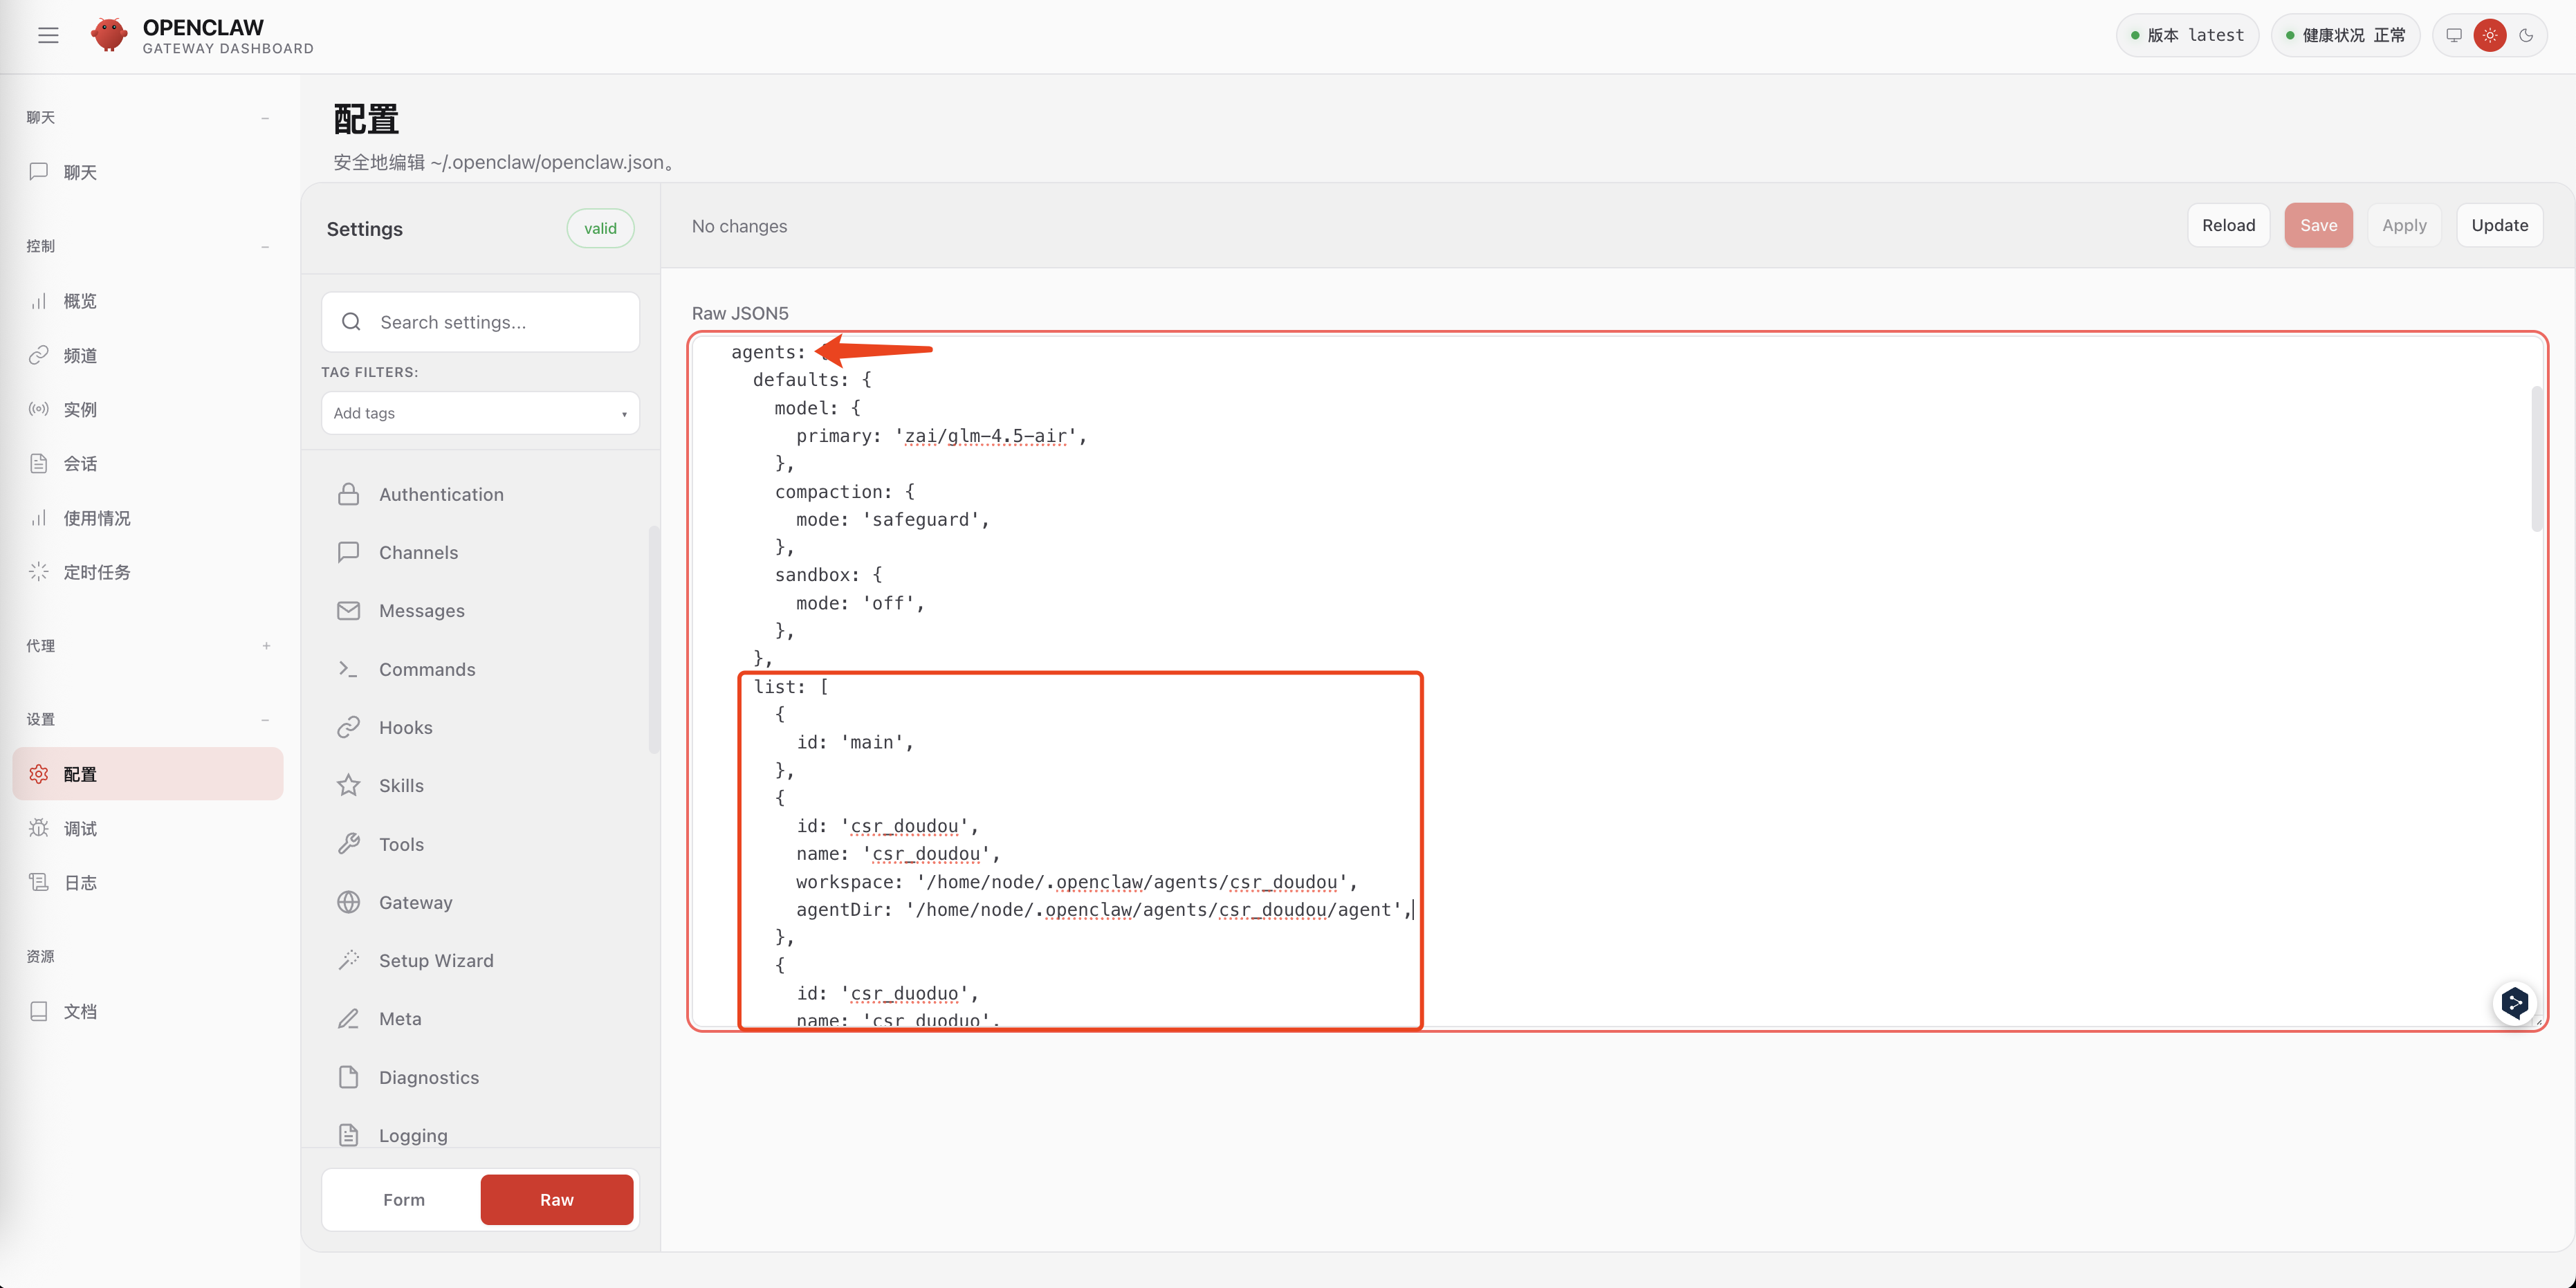Click the hamburger menu icon
This screenshot has width=2576, height=1288.
(48, 36)
